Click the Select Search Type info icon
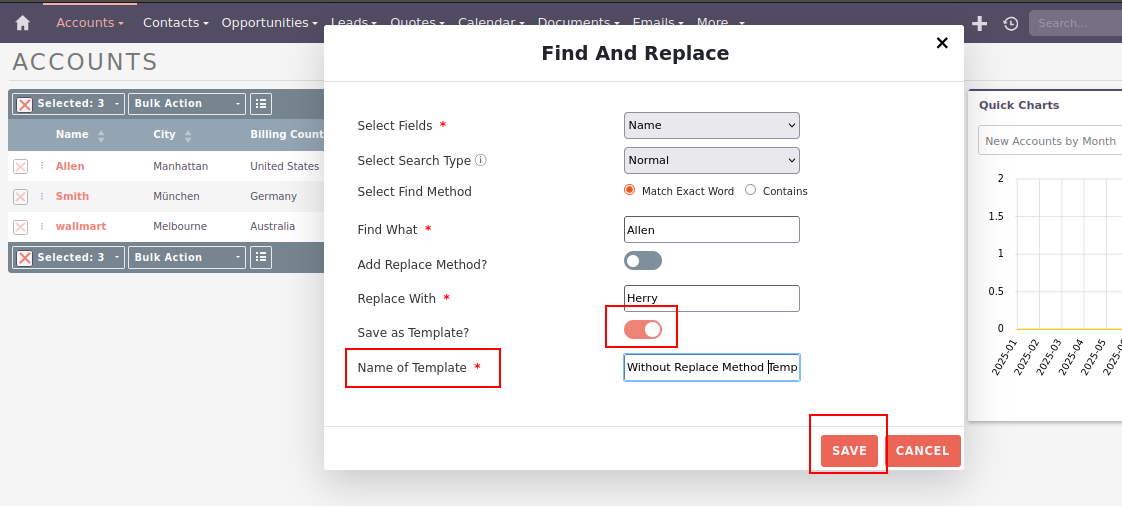The height and width of the screenshot is (506, 1122). (481, 160)
